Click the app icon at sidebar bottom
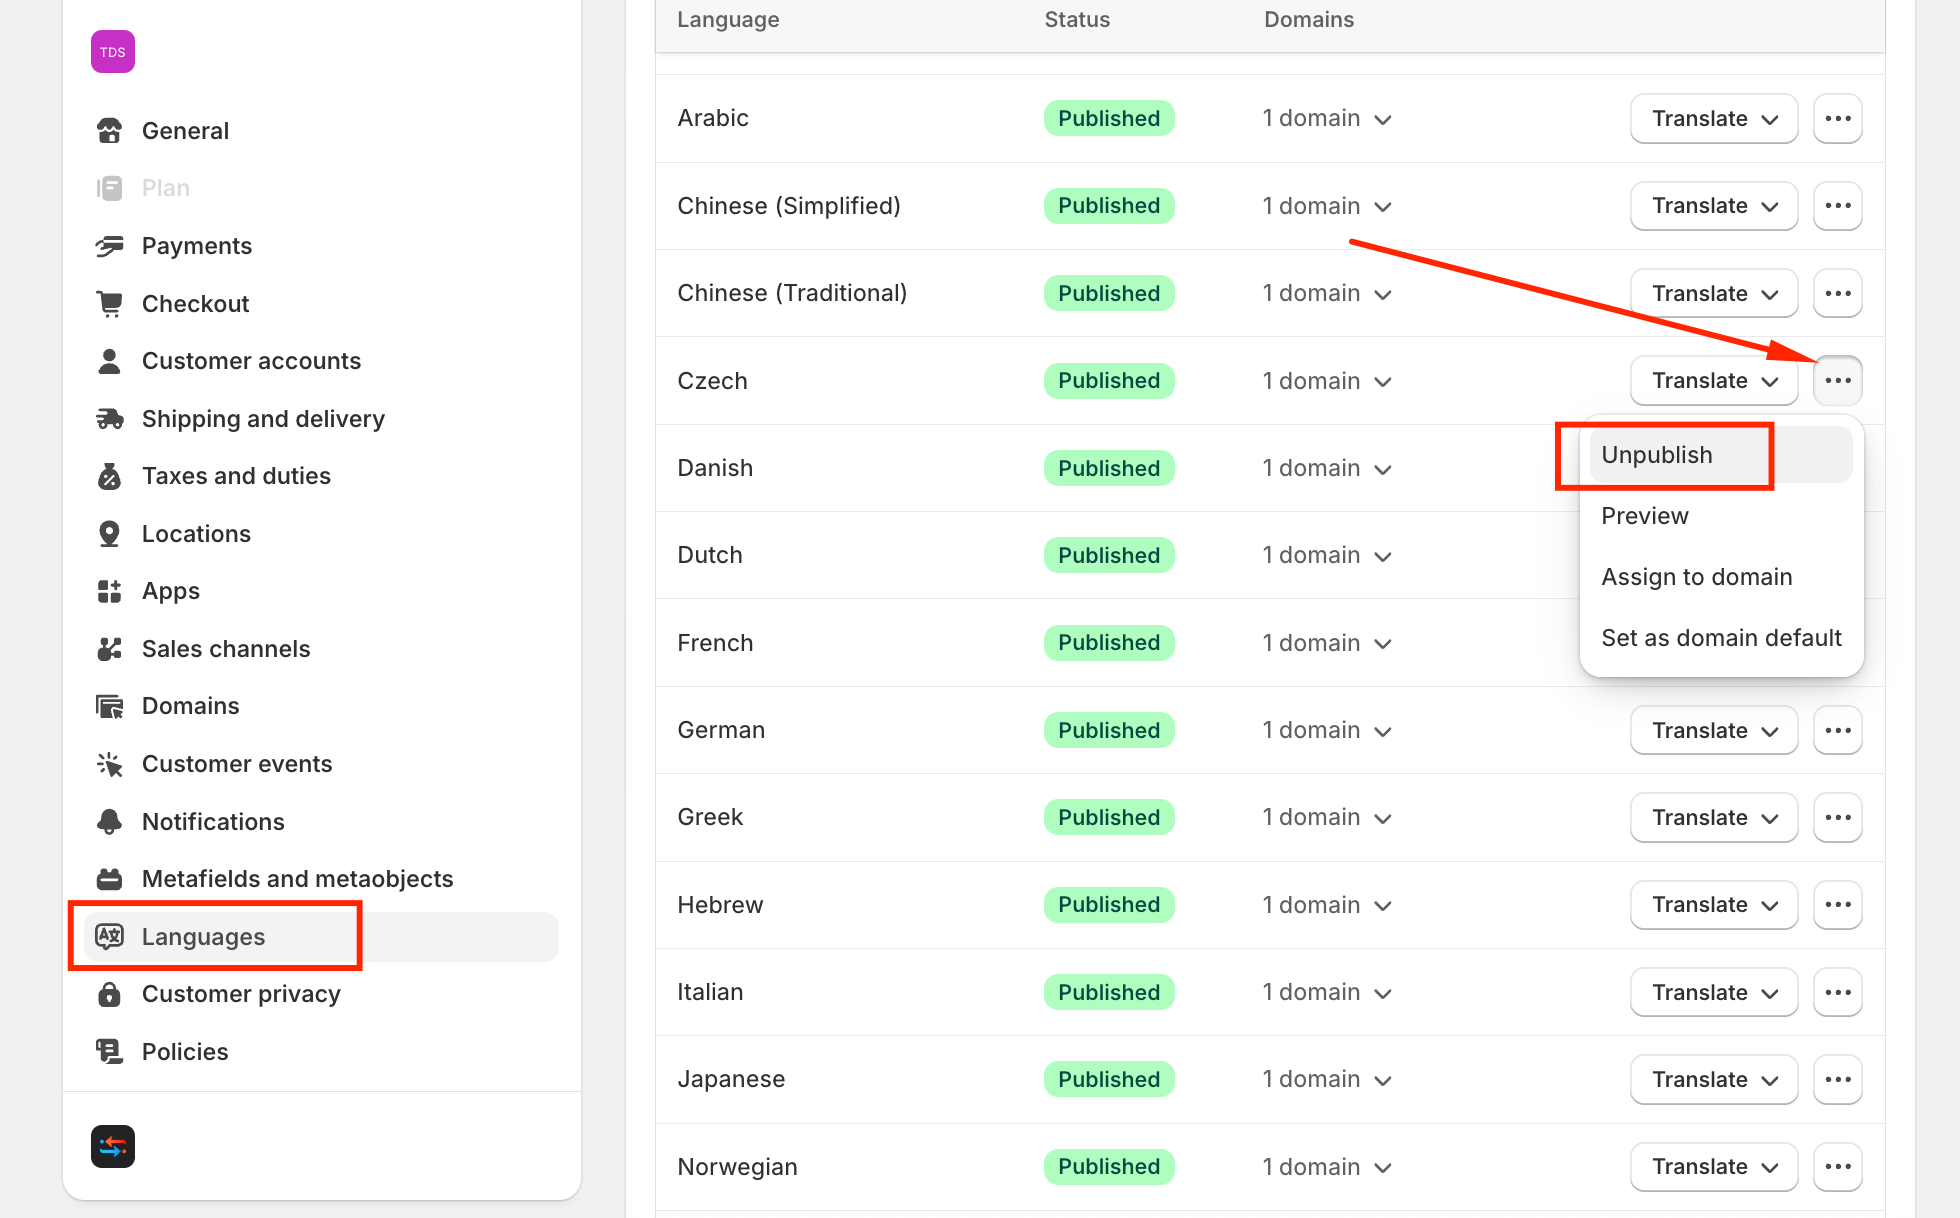Screen dimensions: 1960x1218 coord(113,1146)
